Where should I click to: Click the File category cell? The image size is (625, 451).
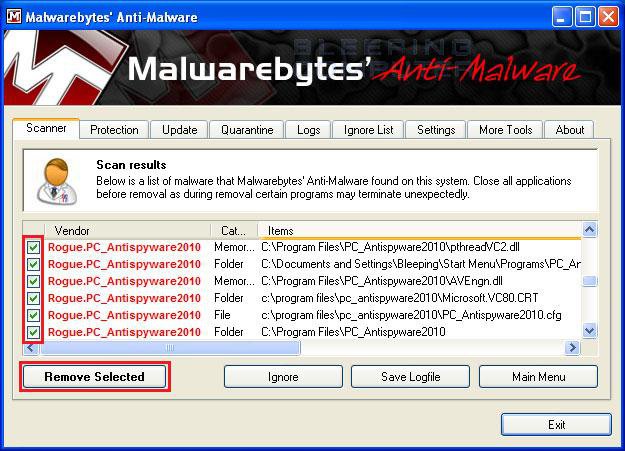(222, 315)
